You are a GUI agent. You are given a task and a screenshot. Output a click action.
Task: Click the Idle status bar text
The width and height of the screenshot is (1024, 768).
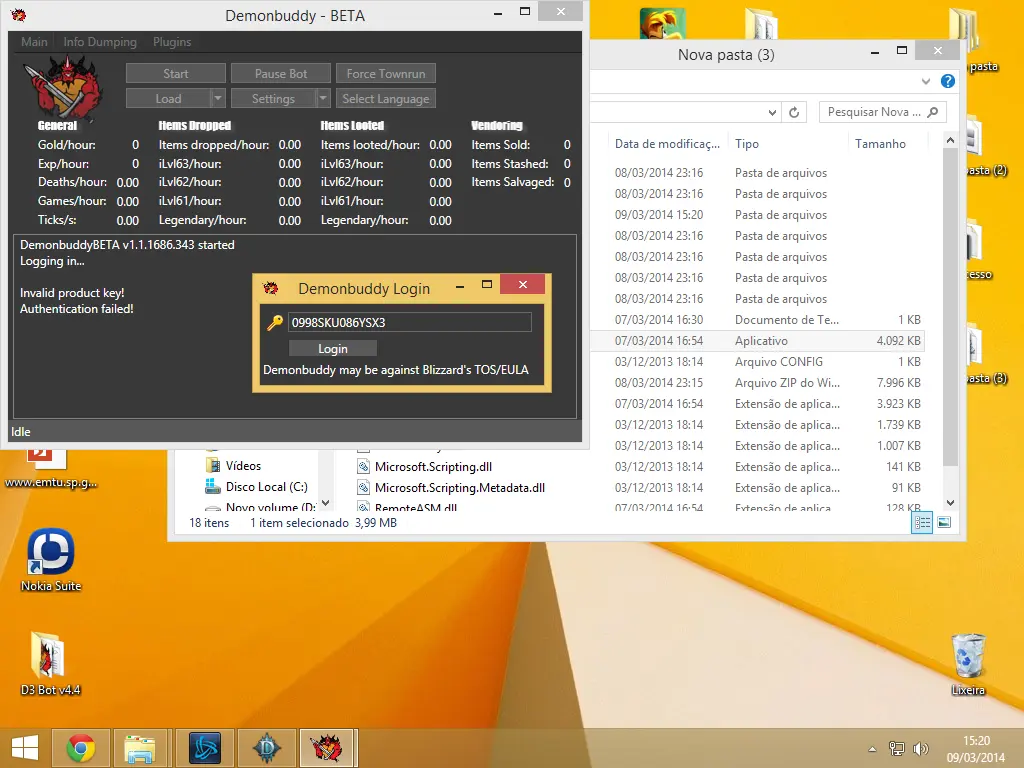21,432
